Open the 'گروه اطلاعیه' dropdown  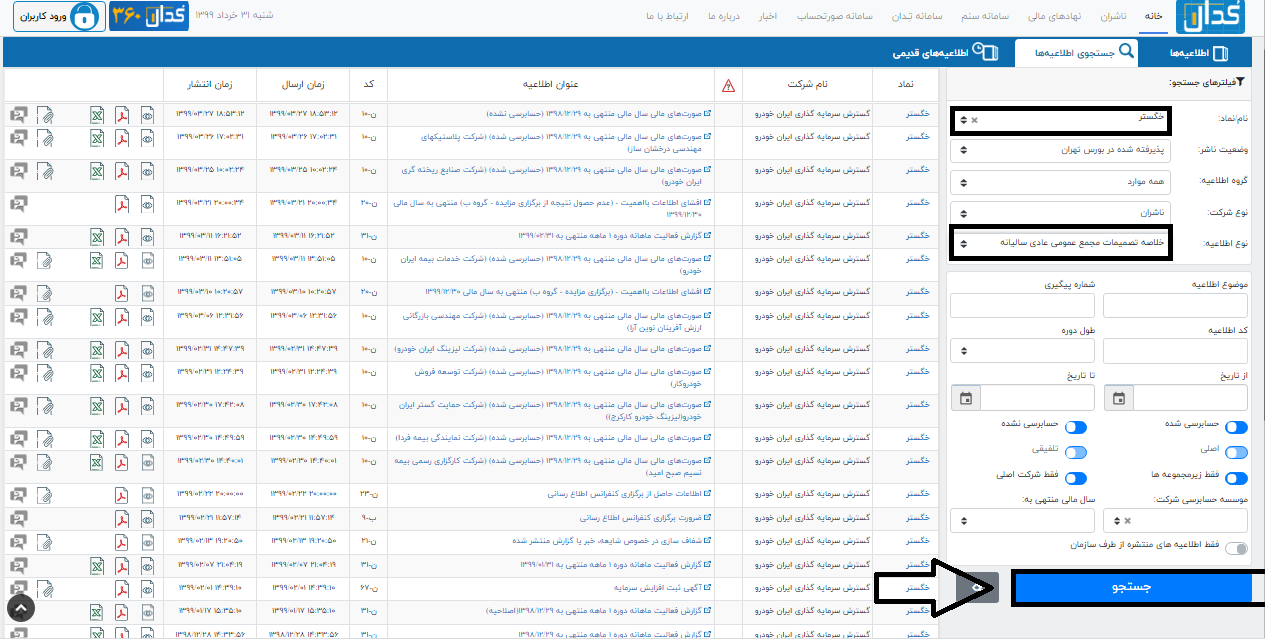pyautogui.click(x=1058, y=182)
